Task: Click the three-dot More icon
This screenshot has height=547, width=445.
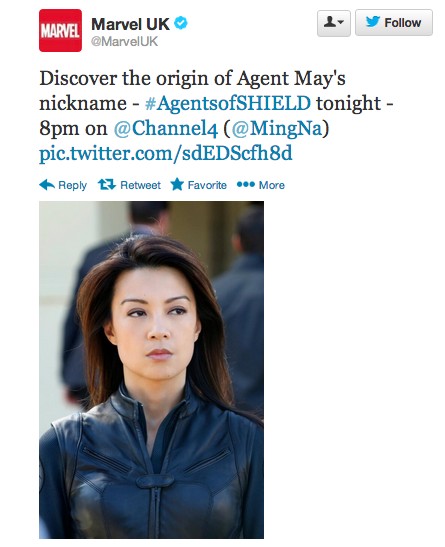Action: 246,184
